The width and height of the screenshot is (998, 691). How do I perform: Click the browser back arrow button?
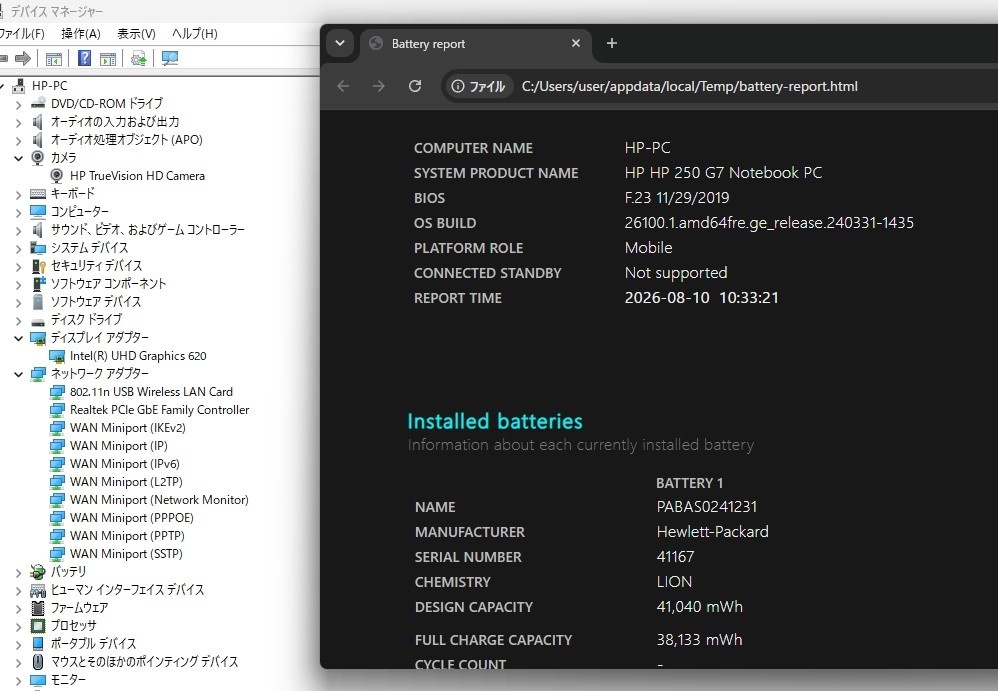(343, 86)
